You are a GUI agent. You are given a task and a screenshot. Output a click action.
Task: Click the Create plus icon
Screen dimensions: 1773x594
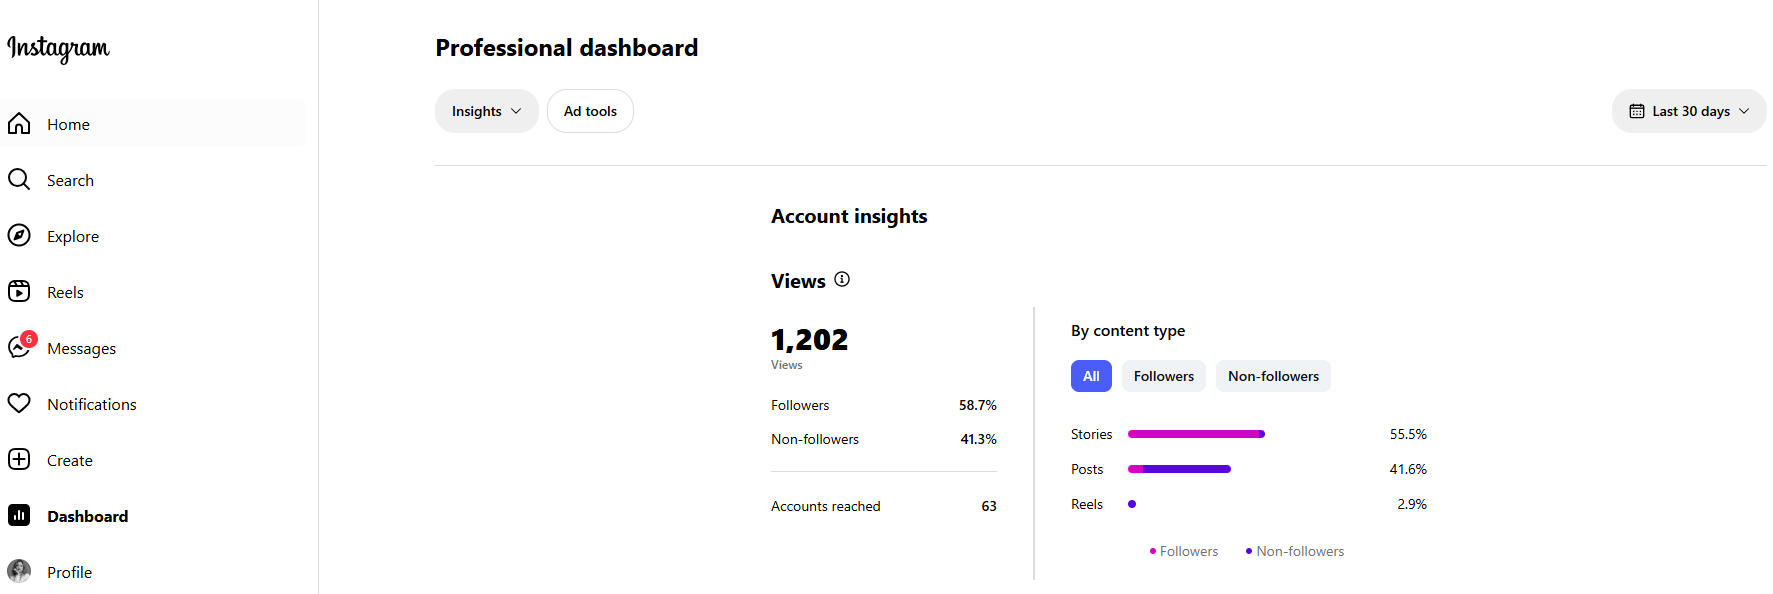click(x=19, y=460)
